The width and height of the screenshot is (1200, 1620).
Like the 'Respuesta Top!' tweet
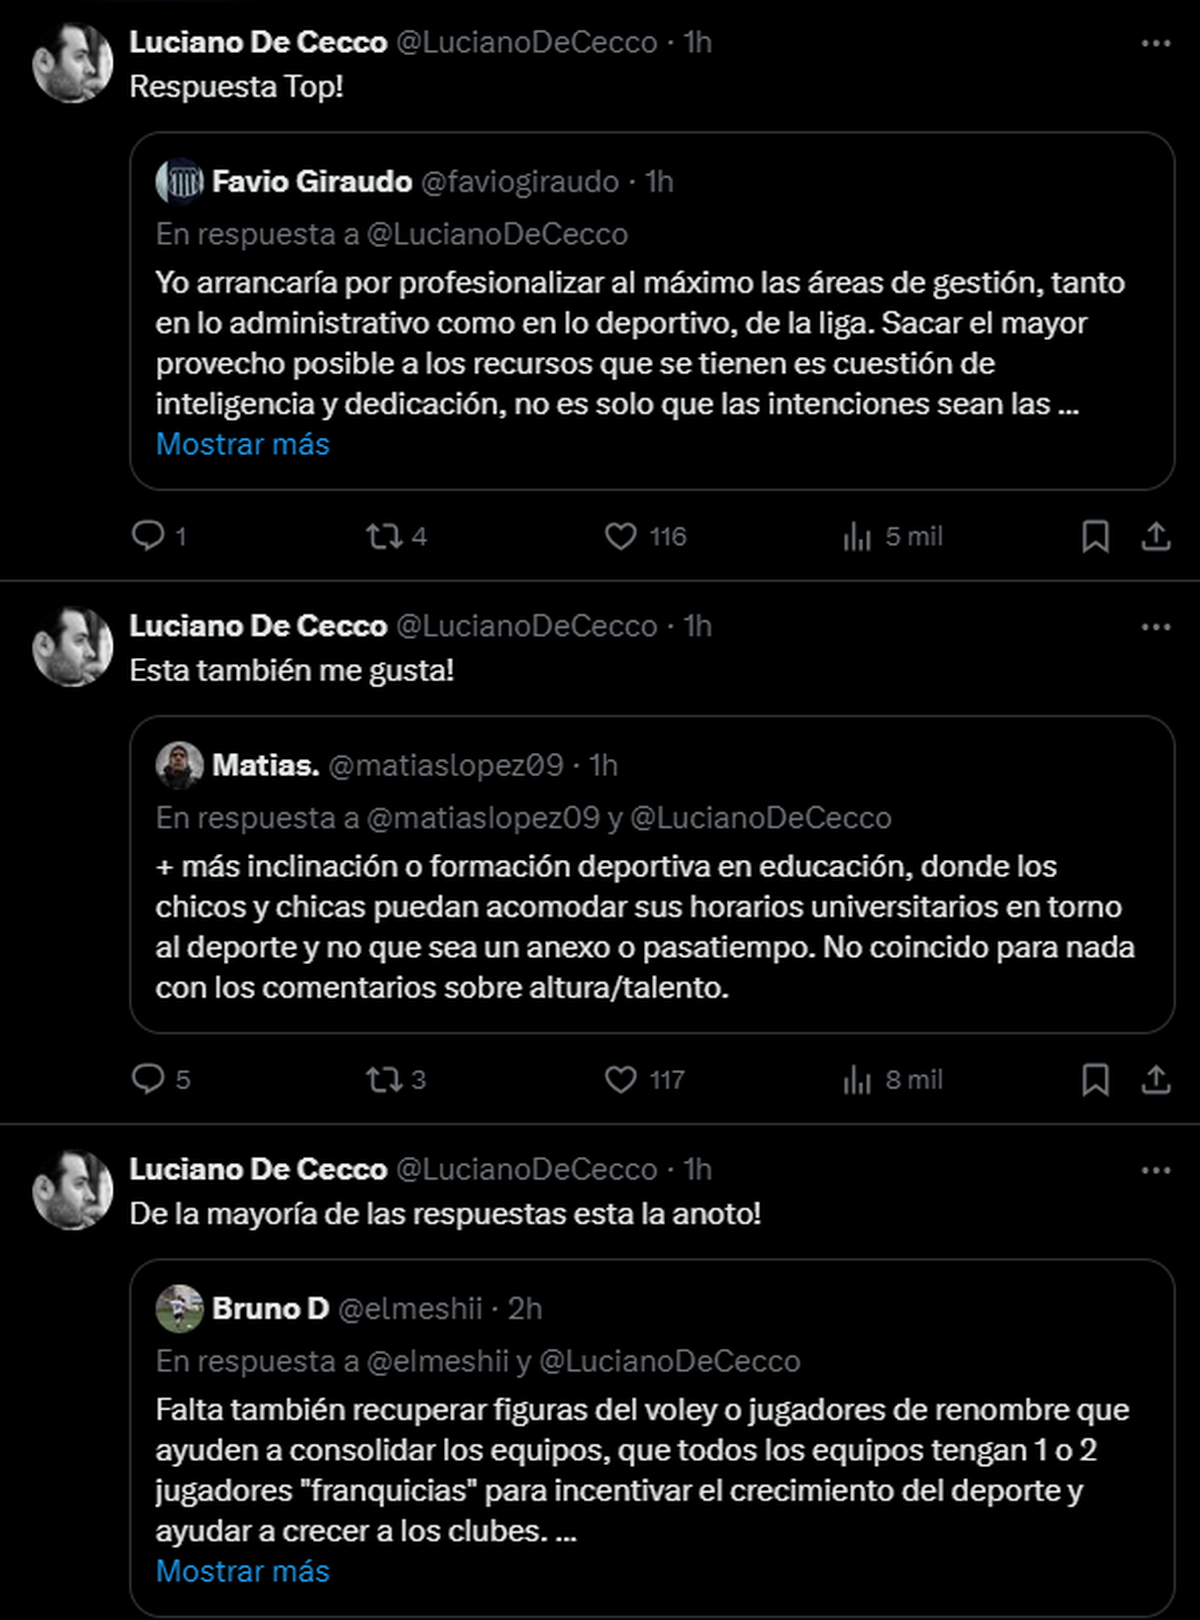[621, 536]
